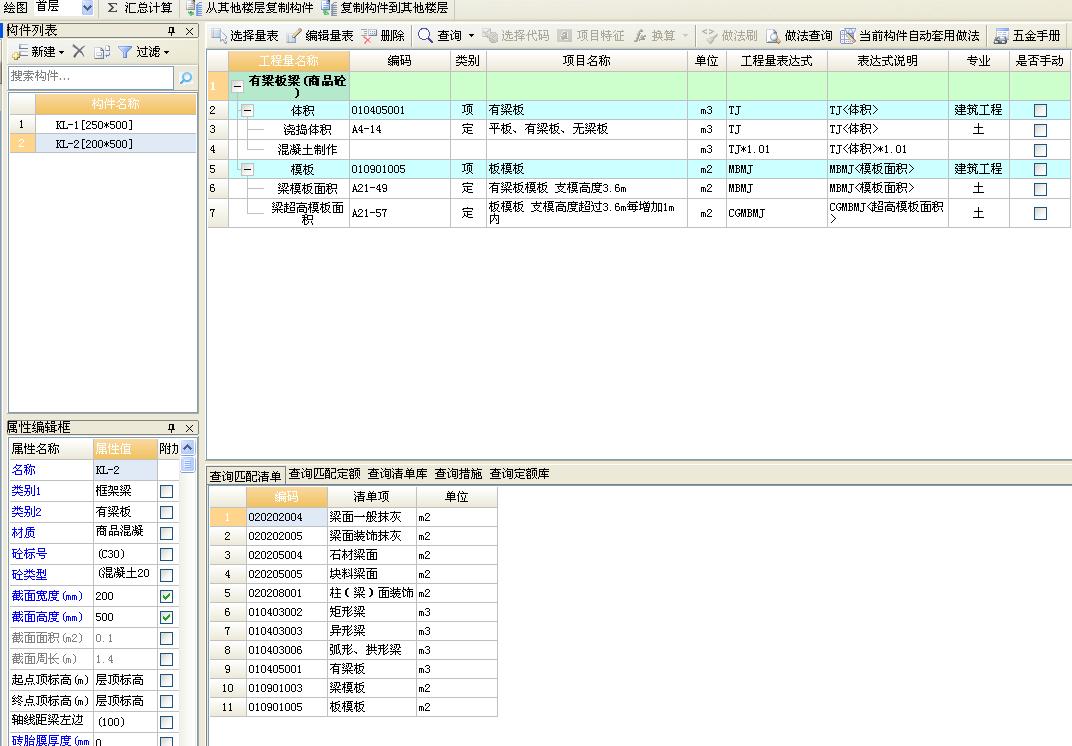Click the 构件名称 column header

(116, 104)
